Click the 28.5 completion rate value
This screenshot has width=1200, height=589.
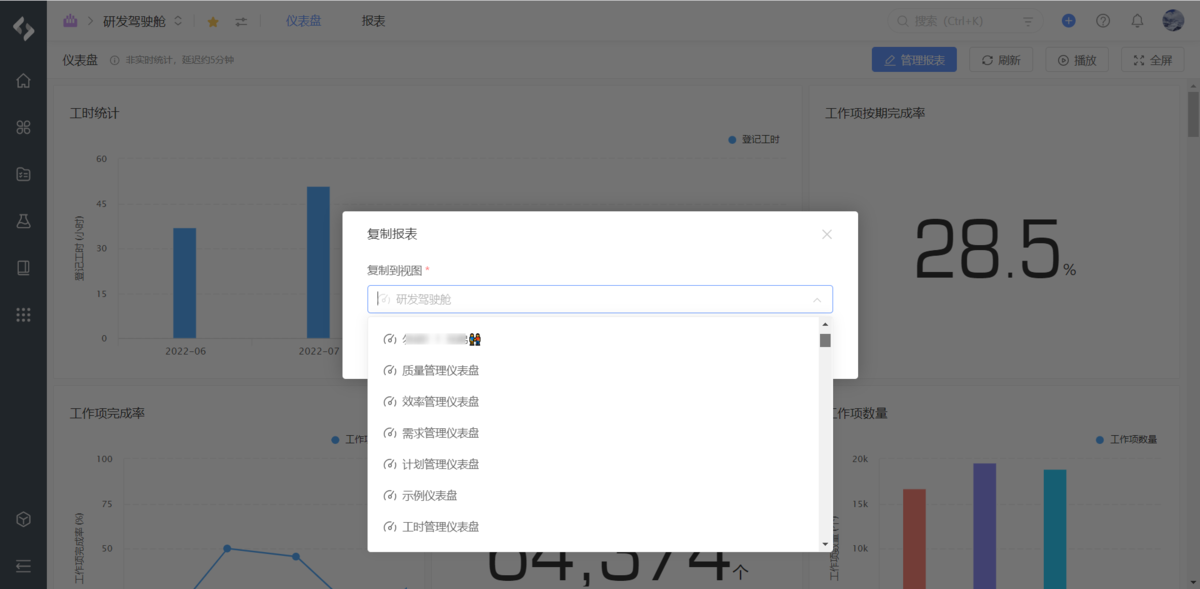pos(988,250)
